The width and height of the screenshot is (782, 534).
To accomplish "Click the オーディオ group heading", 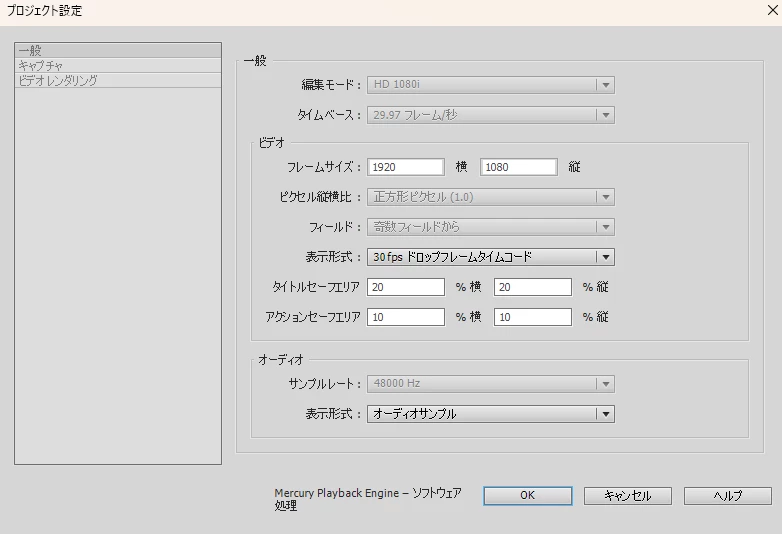I will (x=281, y=359).
